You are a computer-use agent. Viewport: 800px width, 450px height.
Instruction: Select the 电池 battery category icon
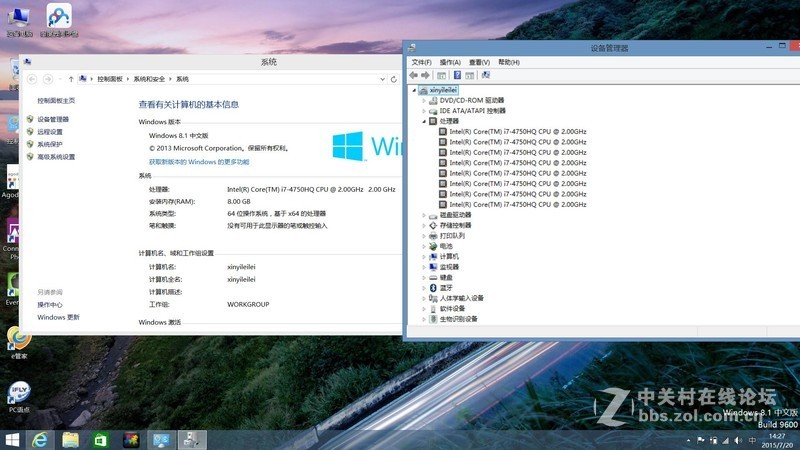pos(433,246)
